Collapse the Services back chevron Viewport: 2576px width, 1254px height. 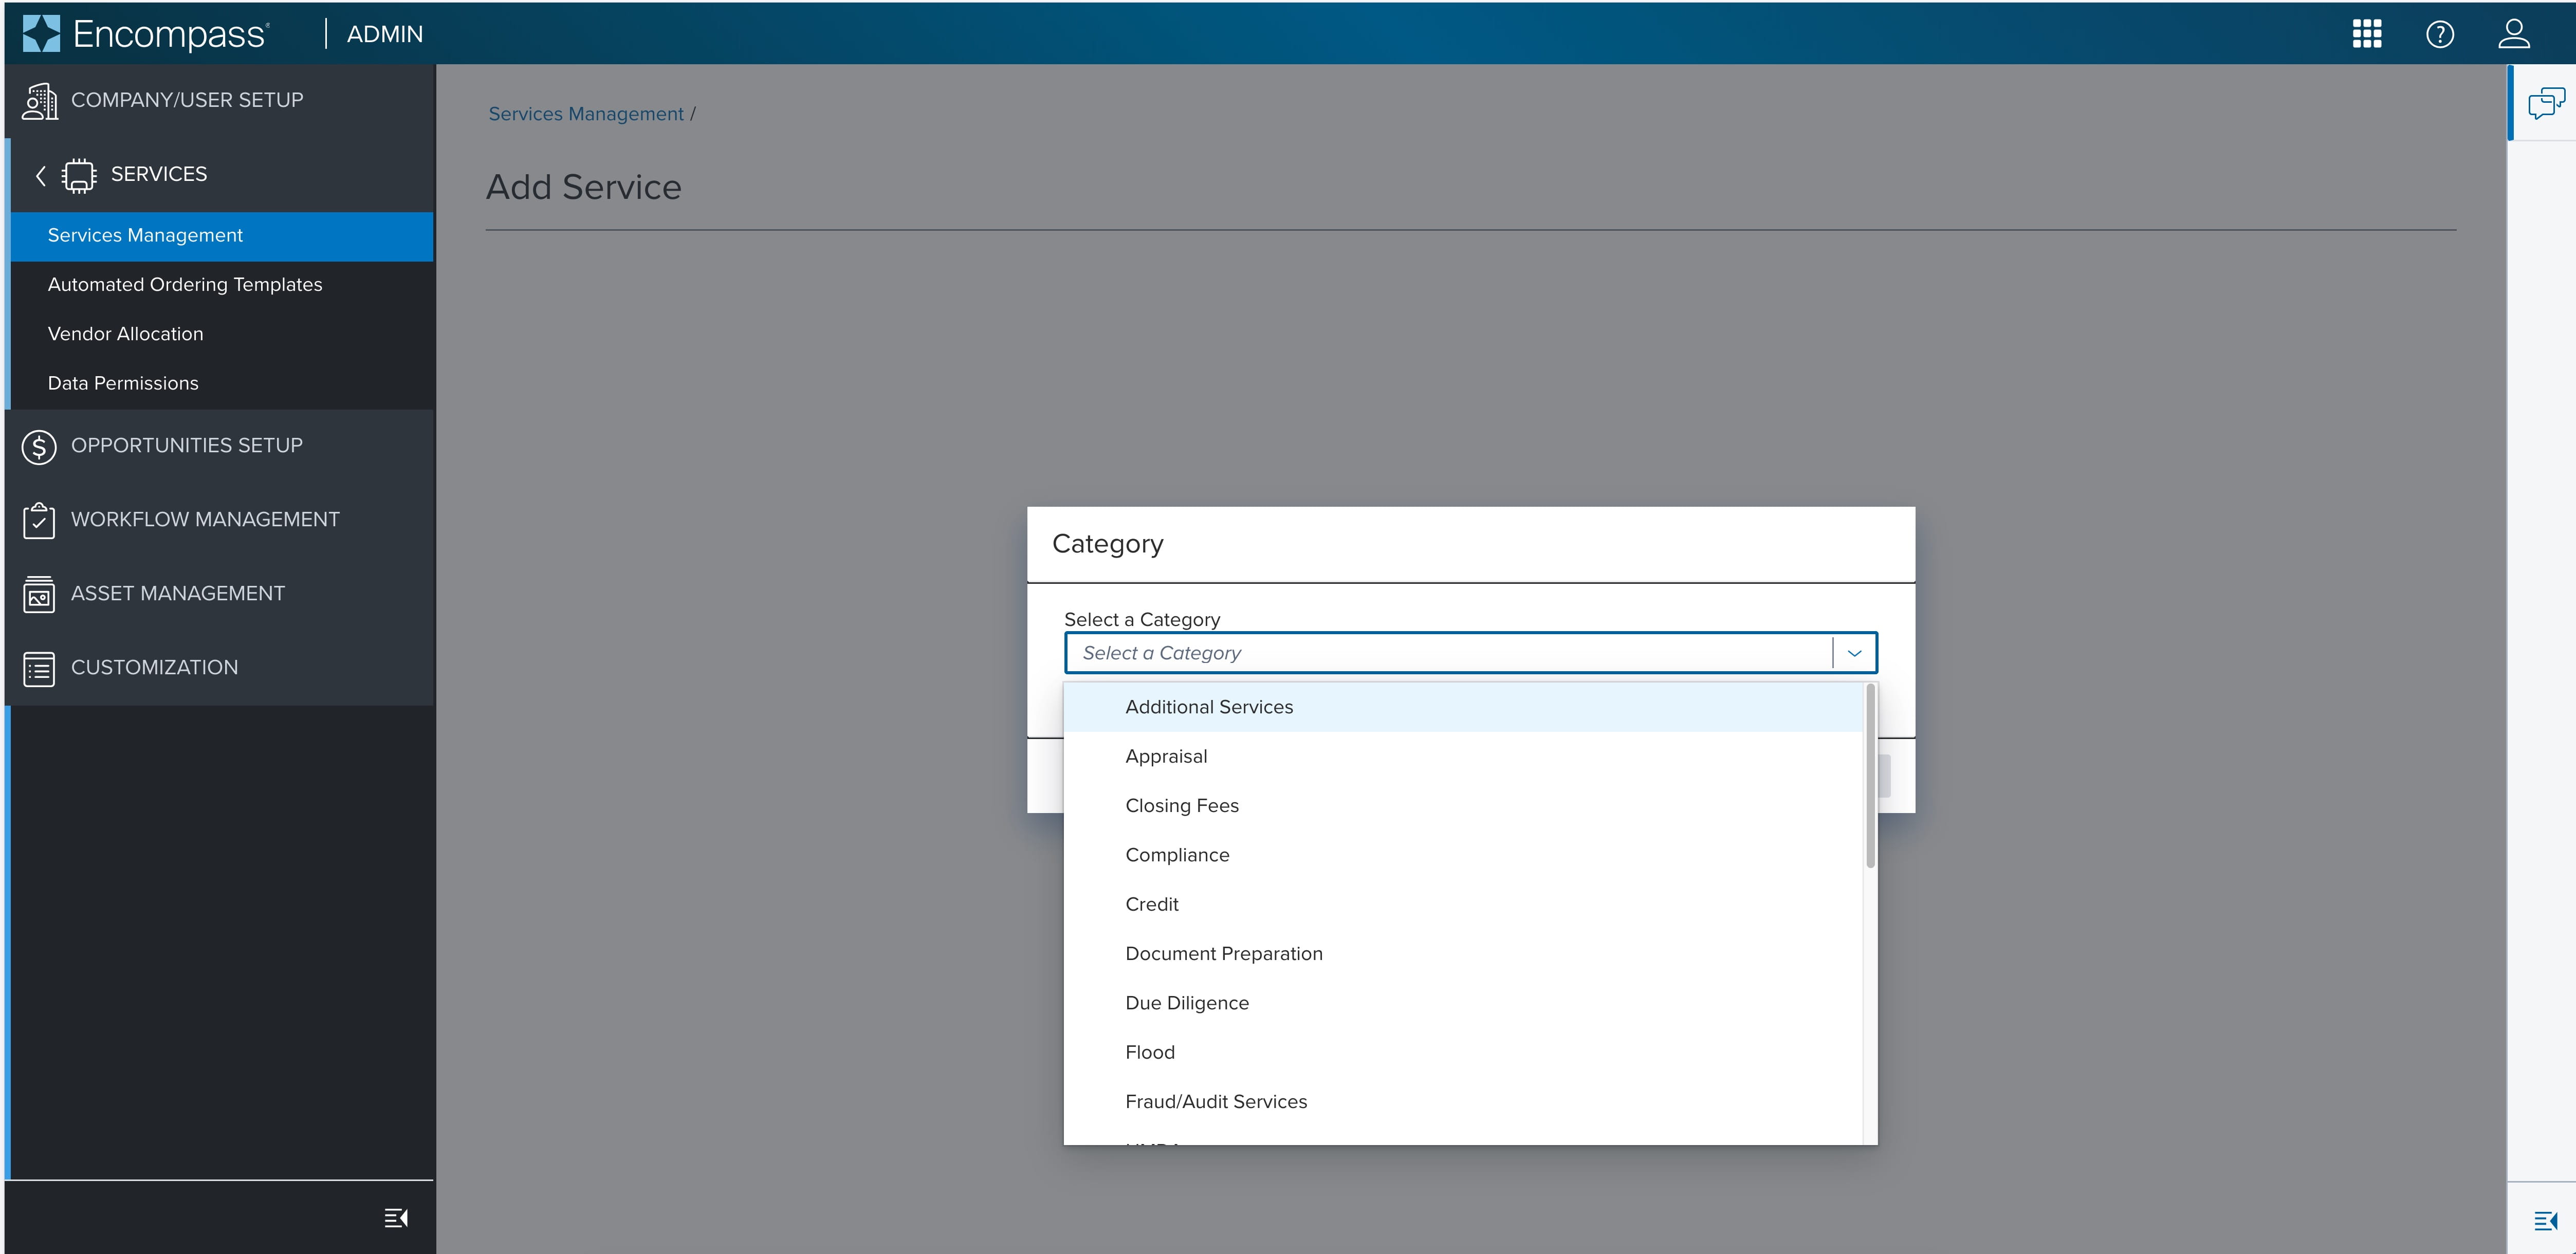pos(40,175)
